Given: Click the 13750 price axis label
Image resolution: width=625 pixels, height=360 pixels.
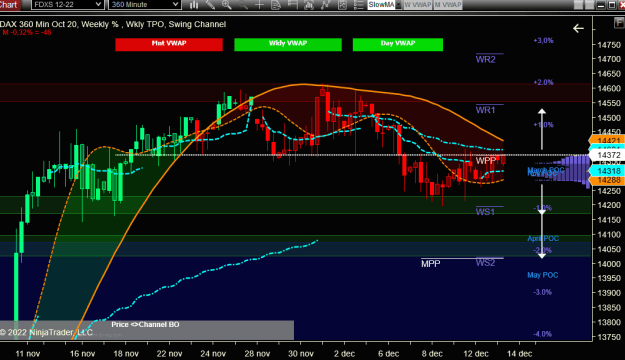Looking at the screenshot, I should (x=609, y=337).
